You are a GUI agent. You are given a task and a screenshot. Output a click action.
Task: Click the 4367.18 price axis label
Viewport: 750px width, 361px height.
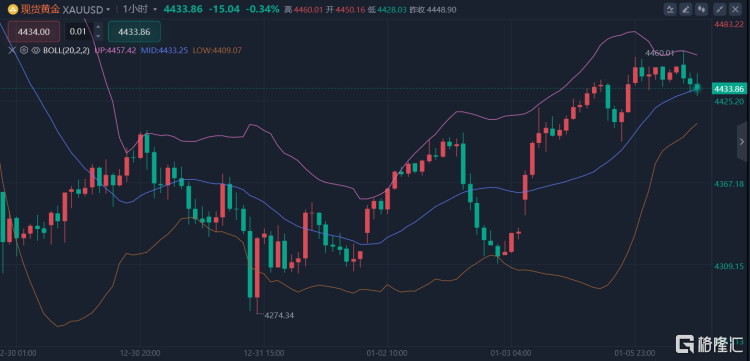click(x=729, y=184)
